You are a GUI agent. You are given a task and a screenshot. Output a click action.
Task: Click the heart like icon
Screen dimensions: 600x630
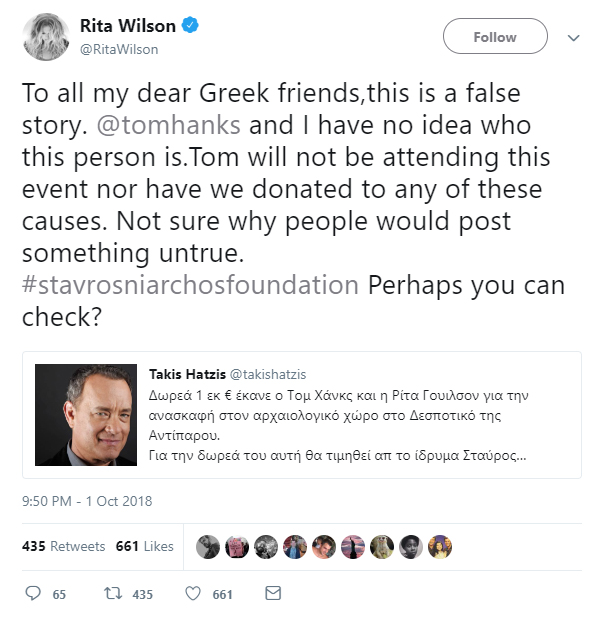coord(193,593)
